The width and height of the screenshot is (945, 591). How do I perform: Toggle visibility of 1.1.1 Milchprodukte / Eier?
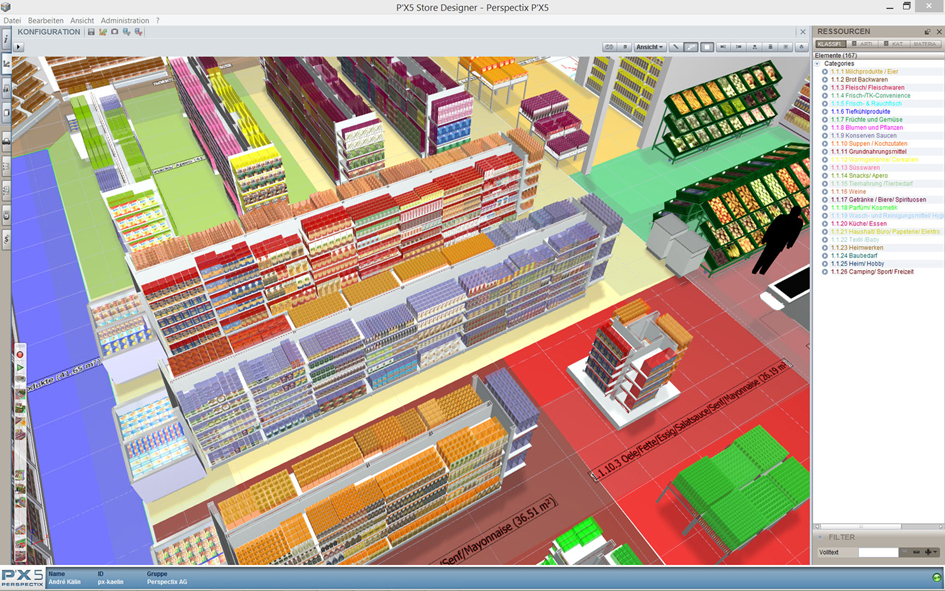pos(825,72)
